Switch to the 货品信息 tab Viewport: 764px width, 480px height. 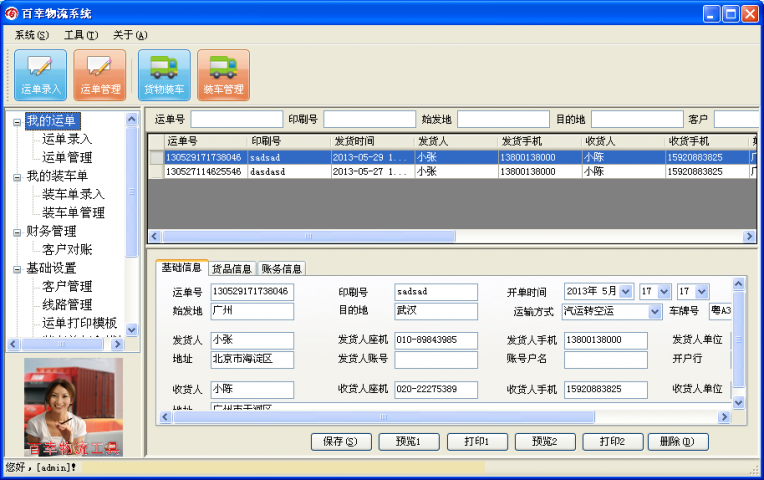[231, 269]
